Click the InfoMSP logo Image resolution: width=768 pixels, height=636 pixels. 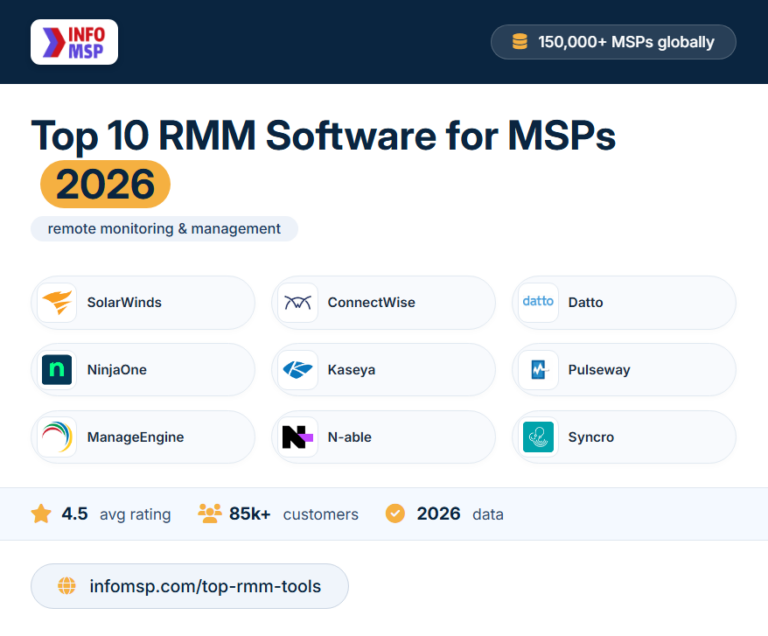74,42
